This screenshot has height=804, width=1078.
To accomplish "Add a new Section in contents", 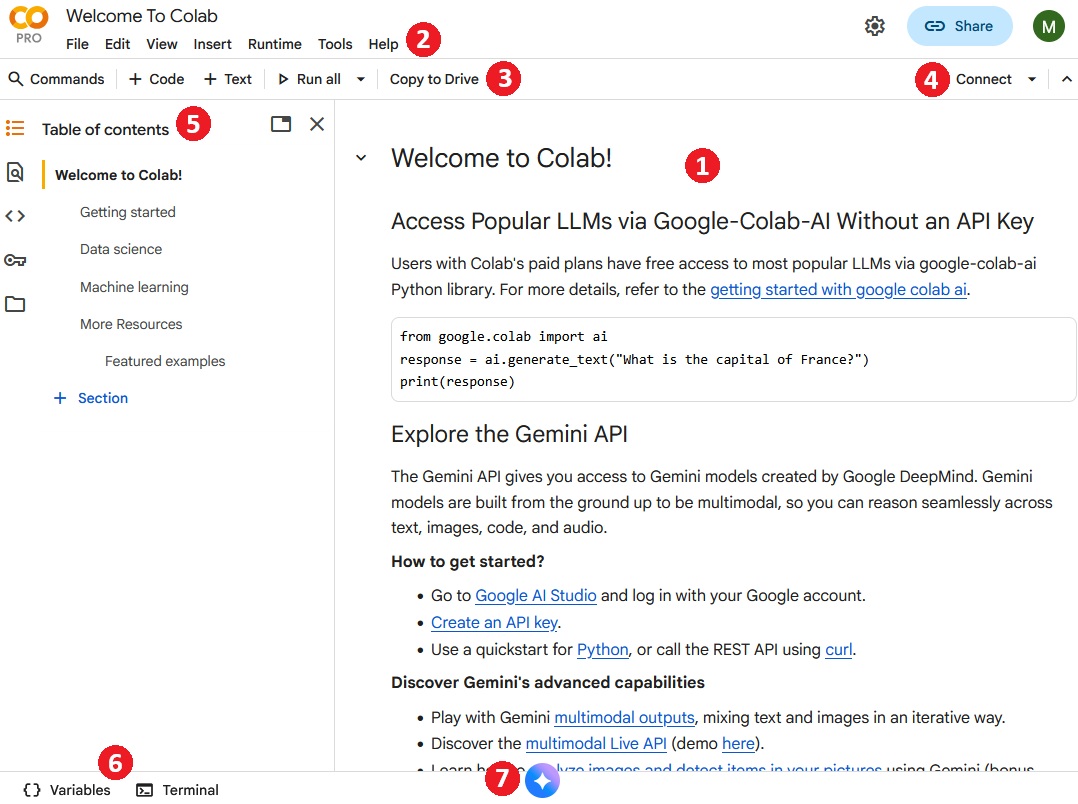I will pos(91,398).
